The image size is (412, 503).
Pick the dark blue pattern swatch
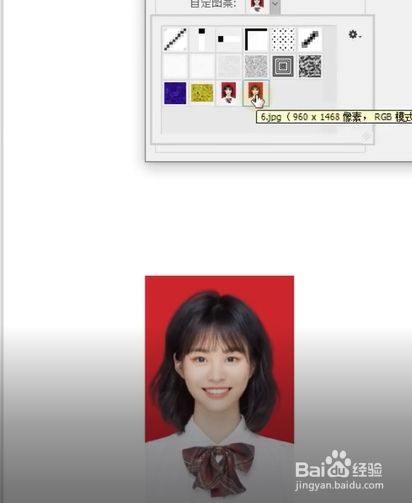(x=175, y=93)
